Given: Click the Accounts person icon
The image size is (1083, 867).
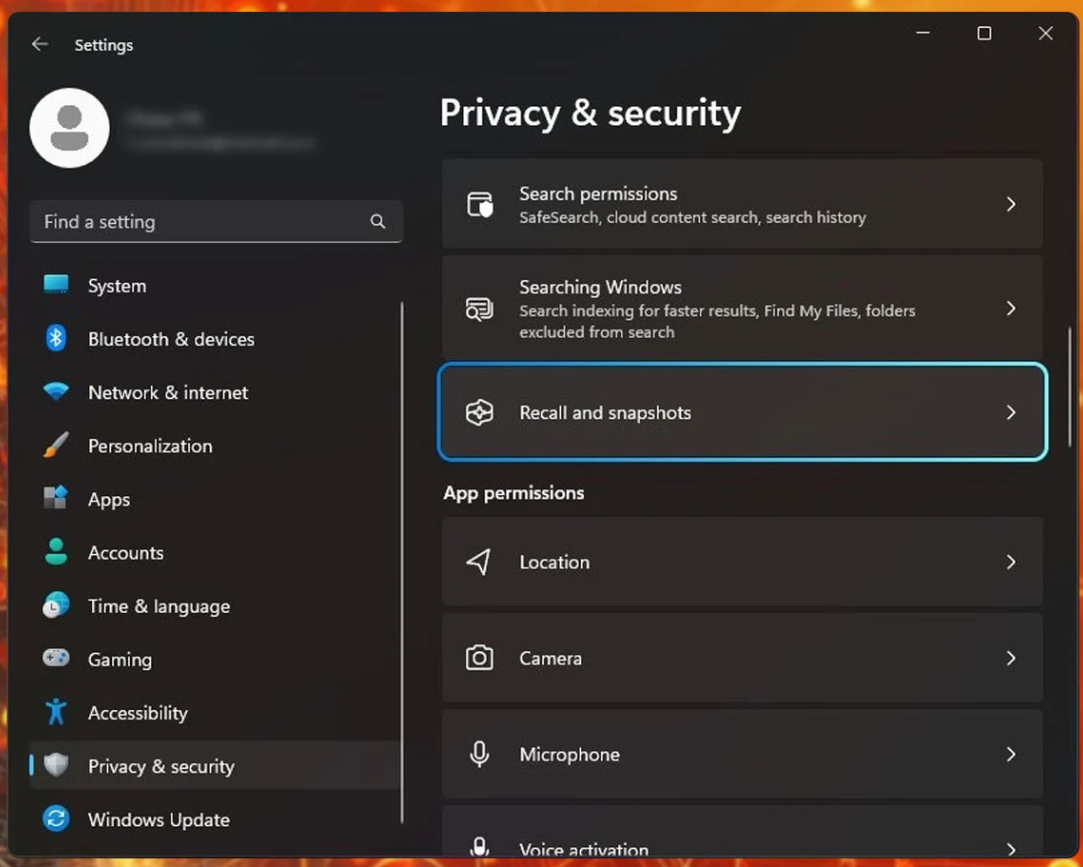Looking at the screenshot, I should click(x=56, y=551).
